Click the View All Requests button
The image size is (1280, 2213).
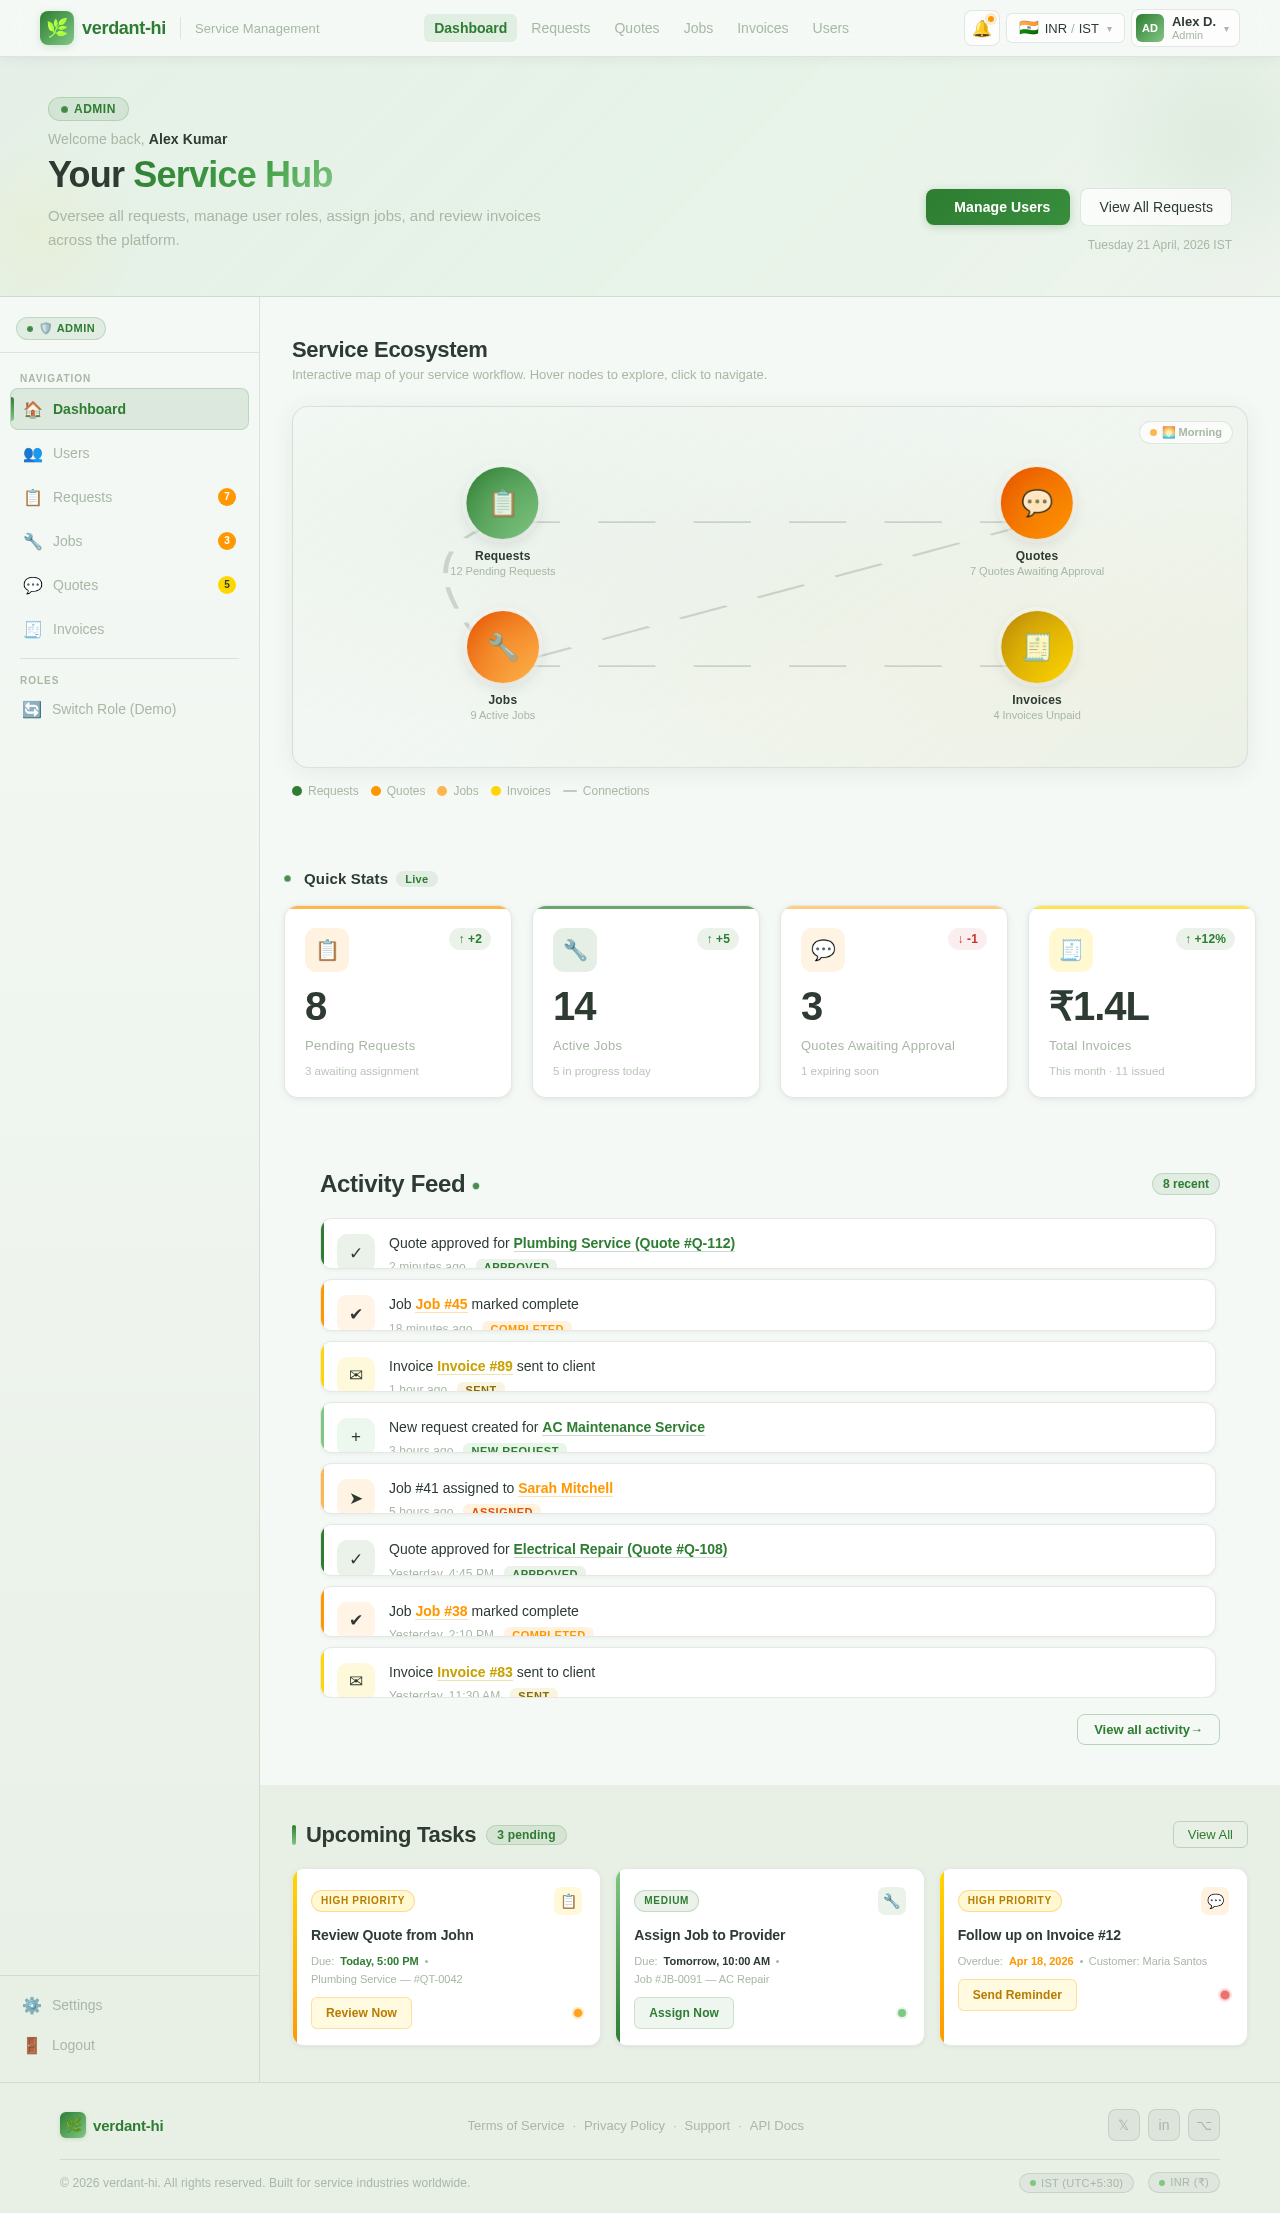(1156, 207)
